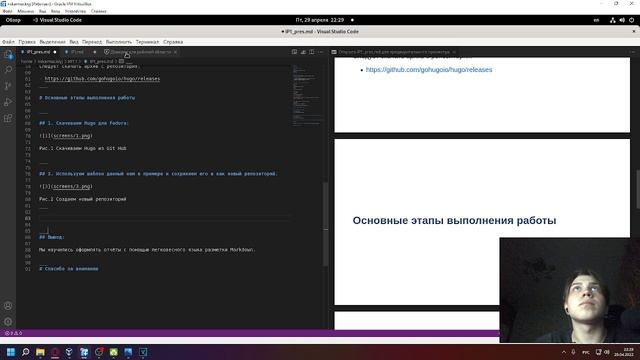This screenshot has height=360, width=640.
Task: Show hidden icons in the Windows system tray
Action: click(x=564, y=352)
